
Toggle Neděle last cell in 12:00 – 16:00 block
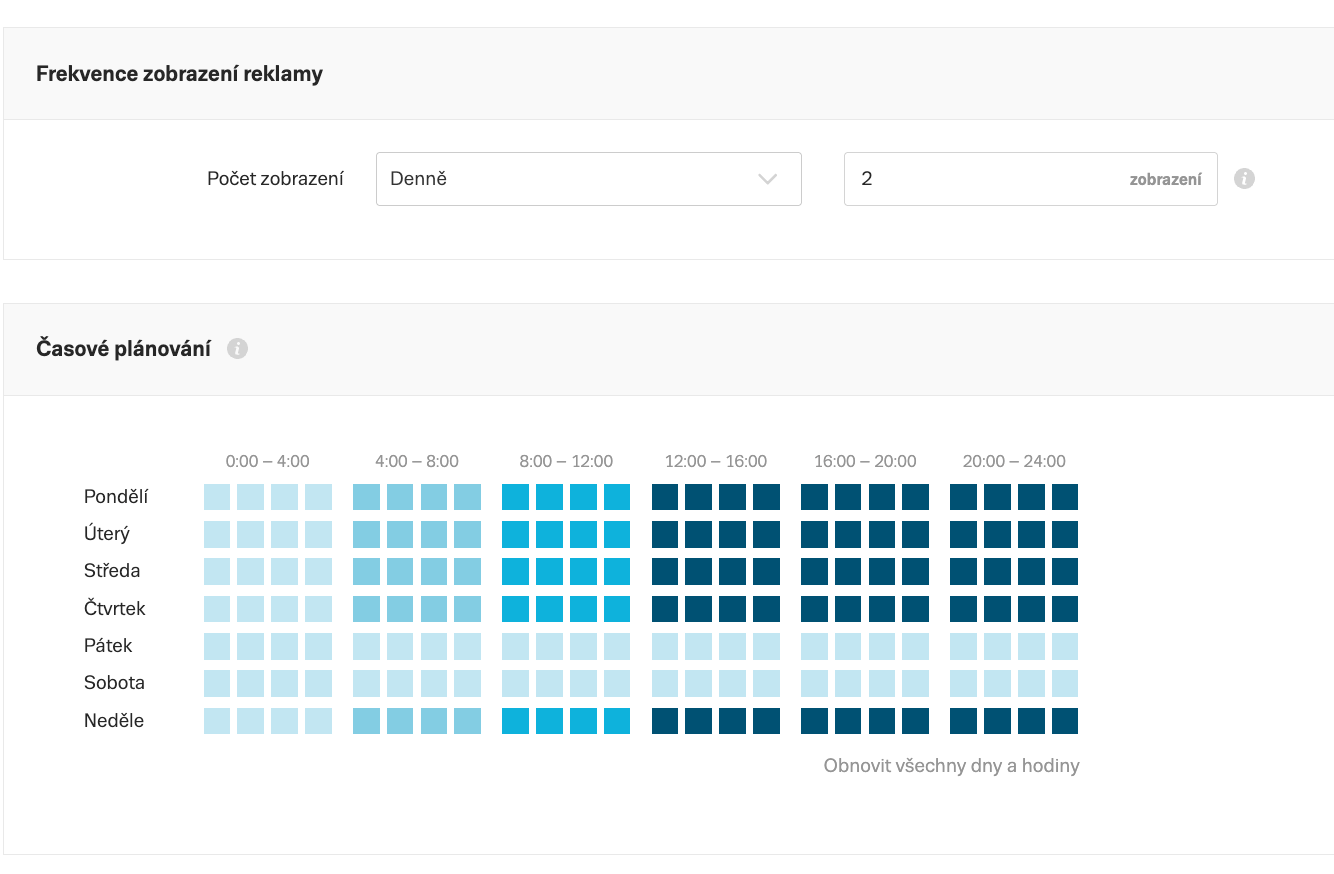tap(766, 721)
